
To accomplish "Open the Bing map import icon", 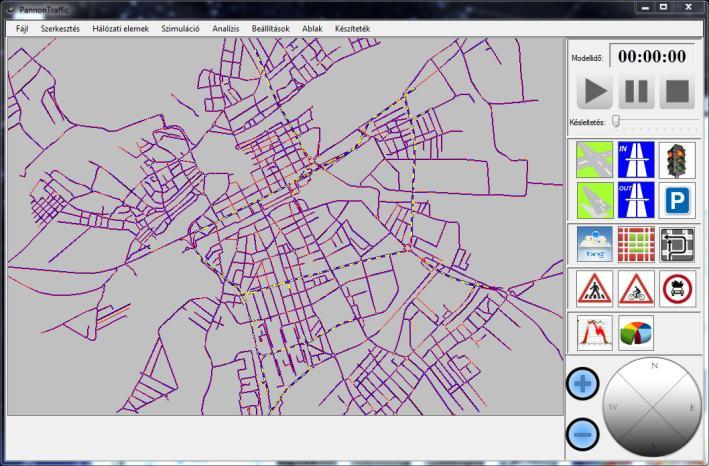I will click(595, 245).
